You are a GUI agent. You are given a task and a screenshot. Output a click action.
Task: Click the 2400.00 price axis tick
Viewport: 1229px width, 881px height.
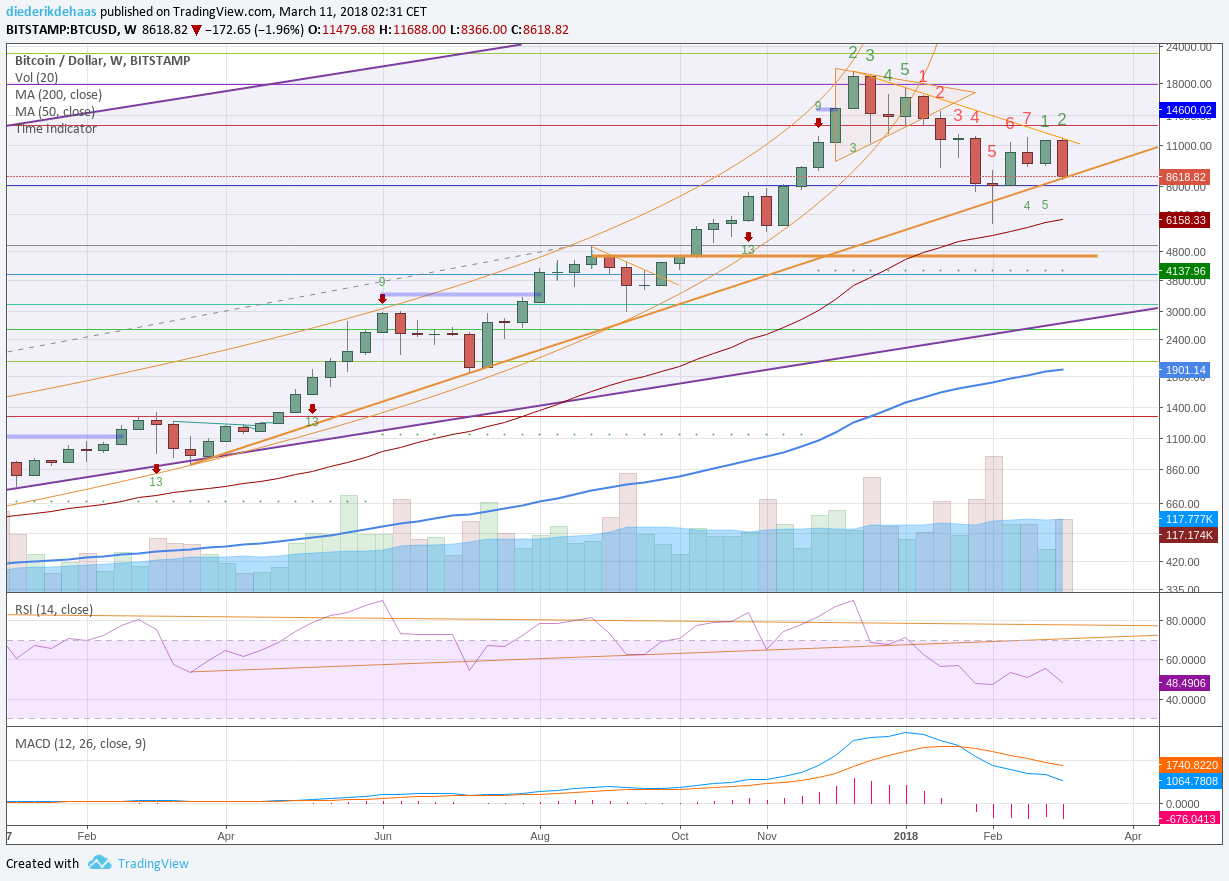[1187, 340]
